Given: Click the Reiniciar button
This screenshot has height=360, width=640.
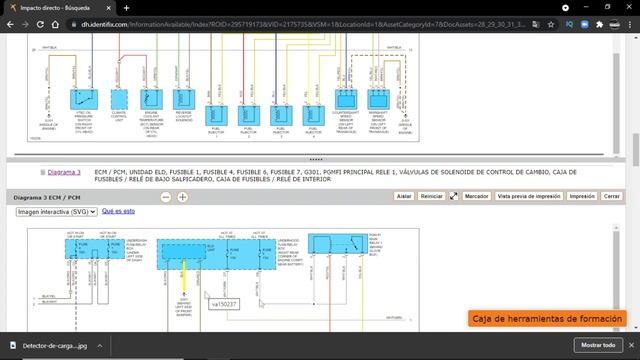Looking at the screenshot, I should [431, 196].
